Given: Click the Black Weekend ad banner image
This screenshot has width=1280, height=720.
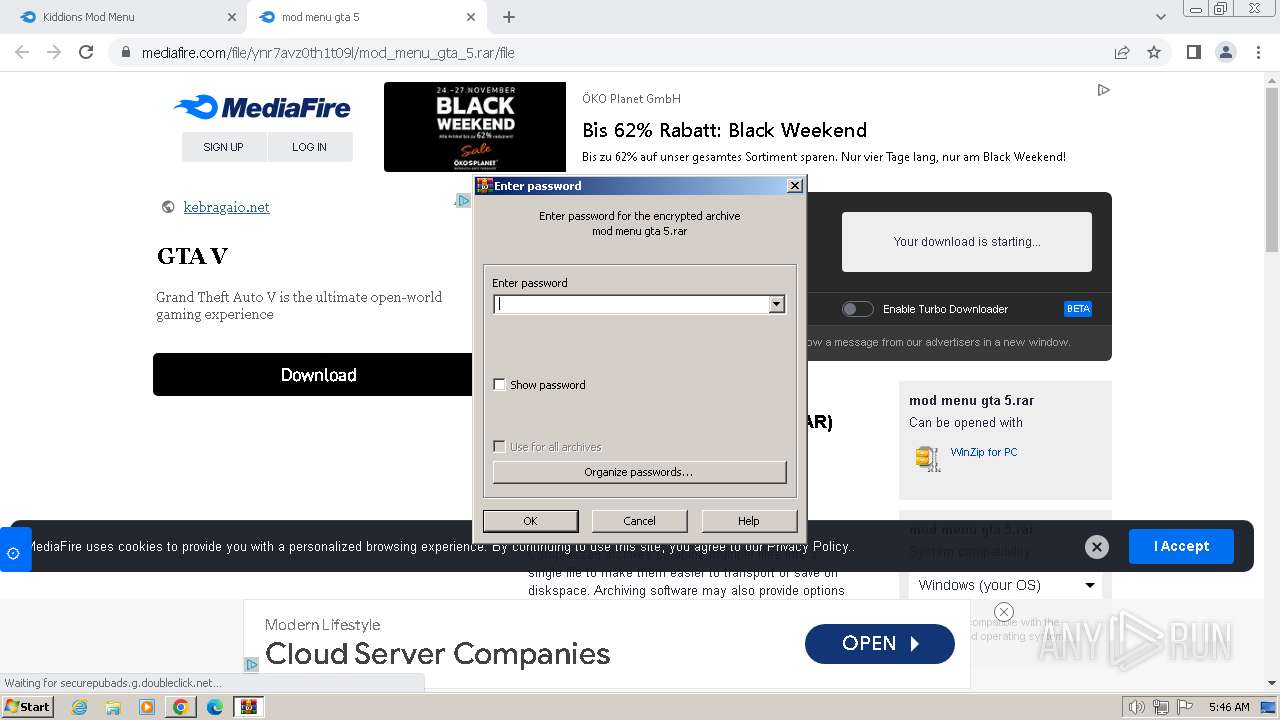Looking at the screenshot, I should pyautogui.click(x=475, y=127).
